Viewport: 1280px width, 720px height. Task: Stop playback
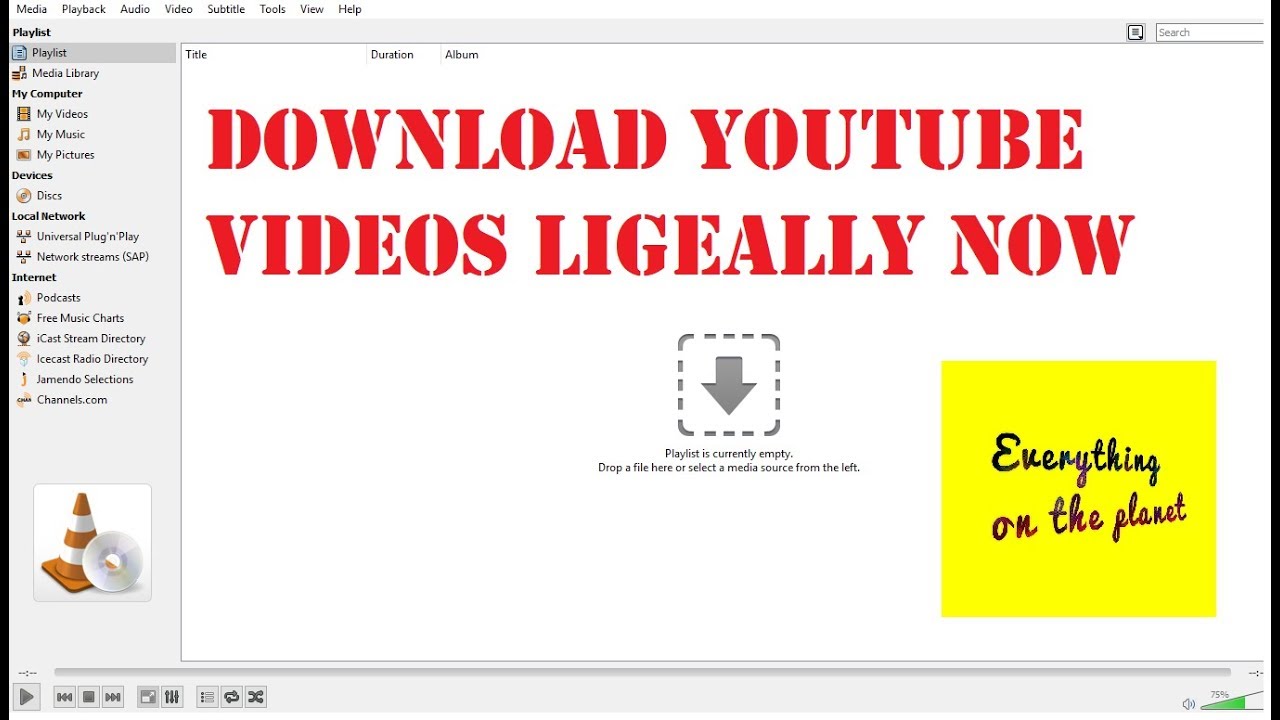(88, 697)
